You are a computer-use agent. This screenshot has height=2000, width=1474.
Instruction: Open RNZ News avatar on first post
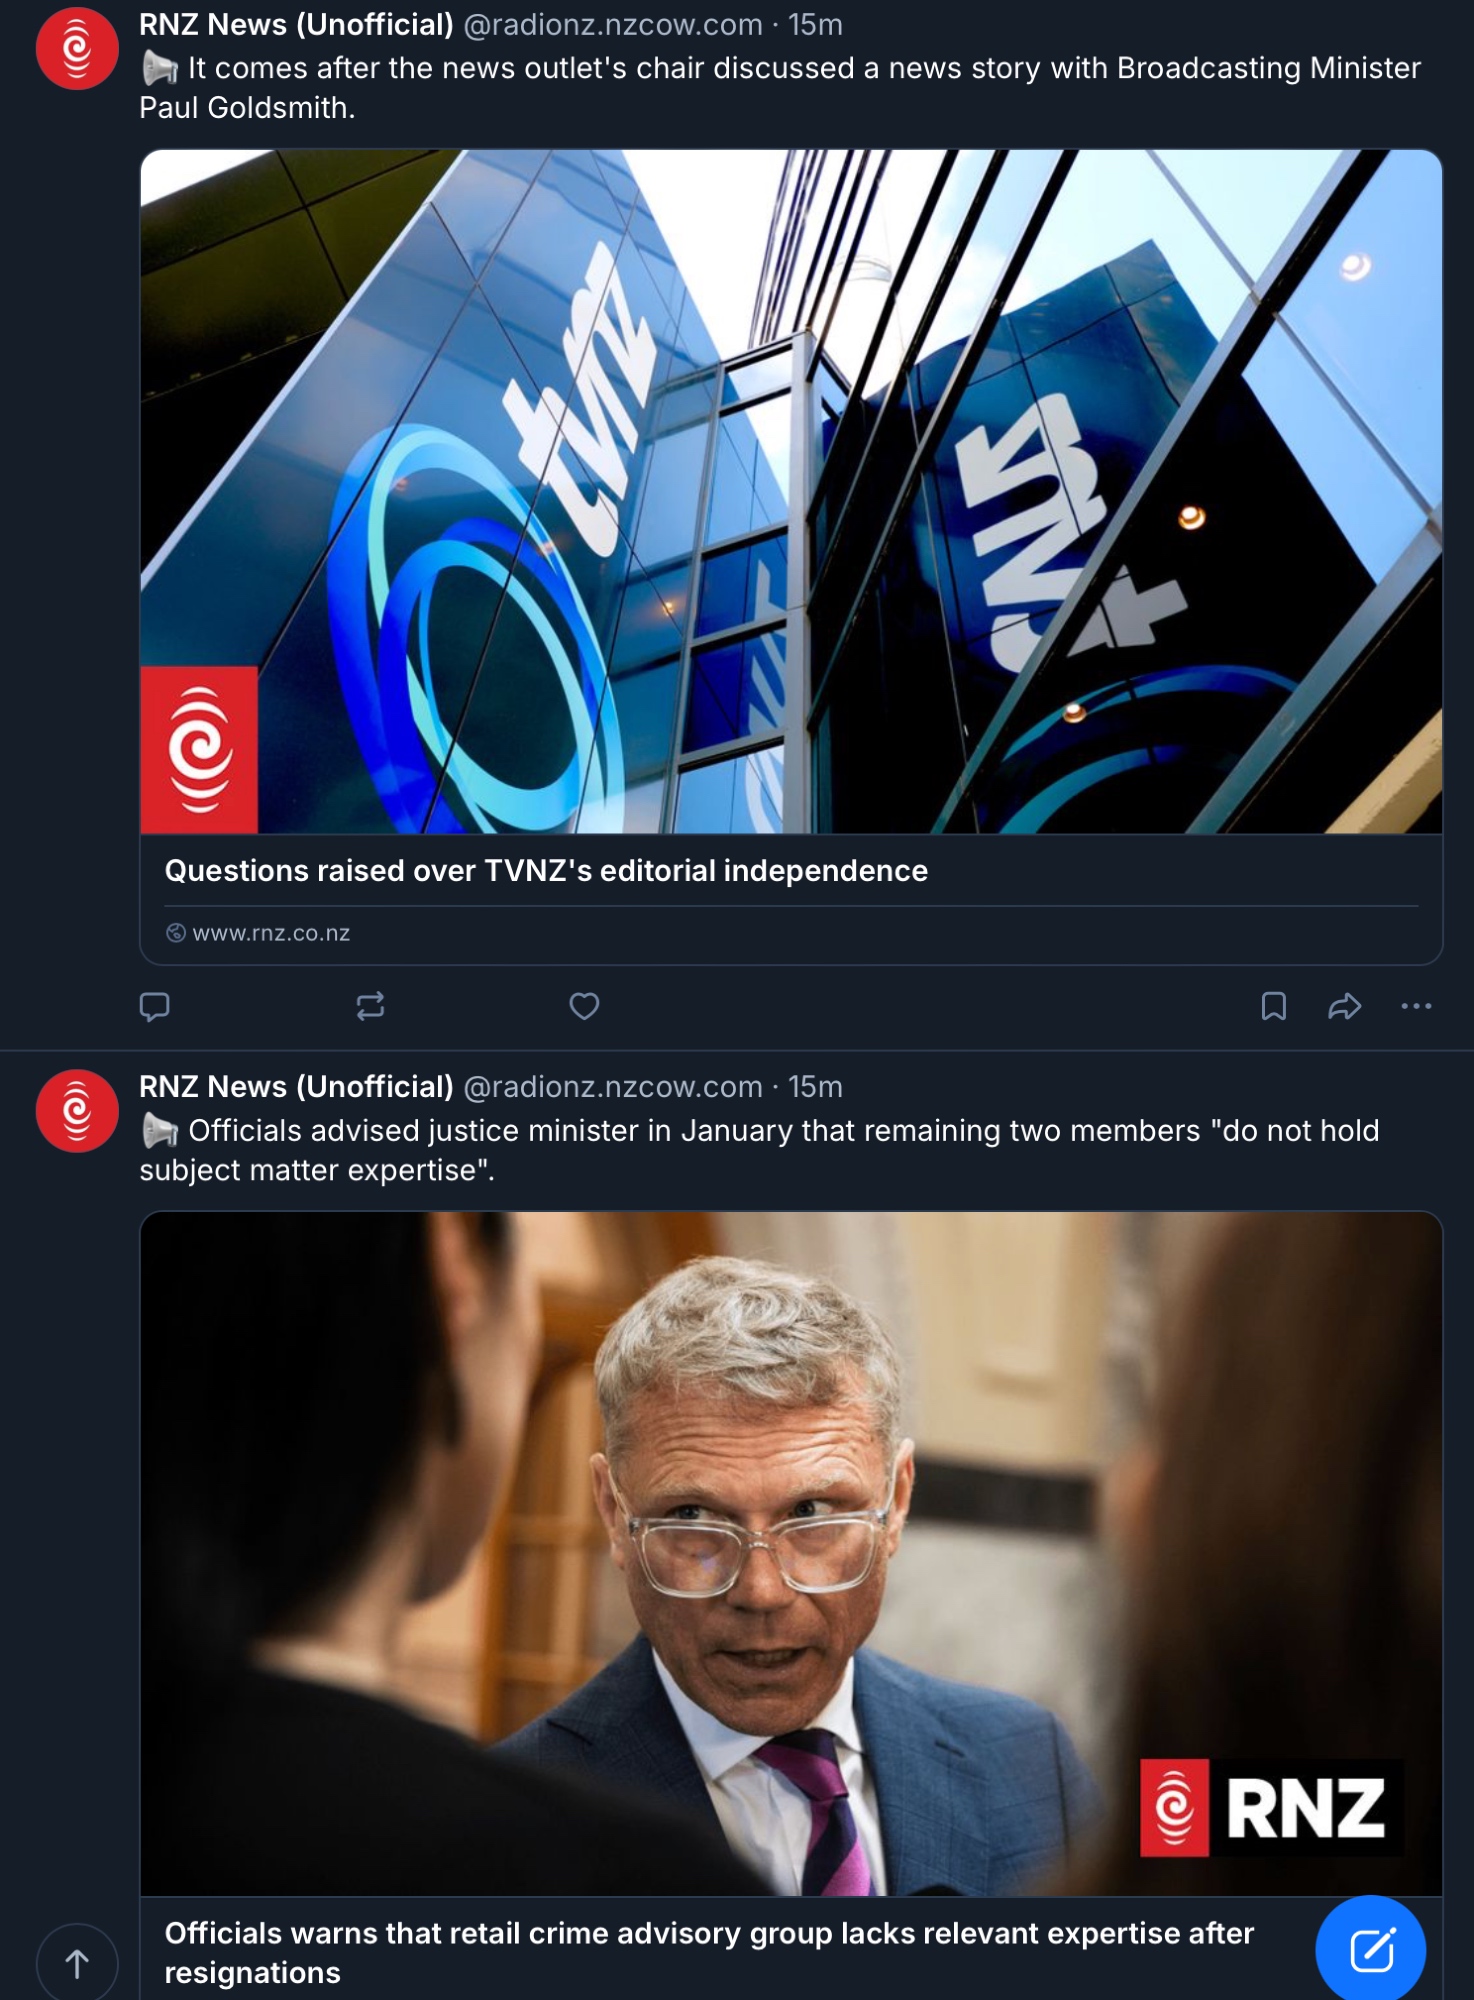click(x=77, y=48)
